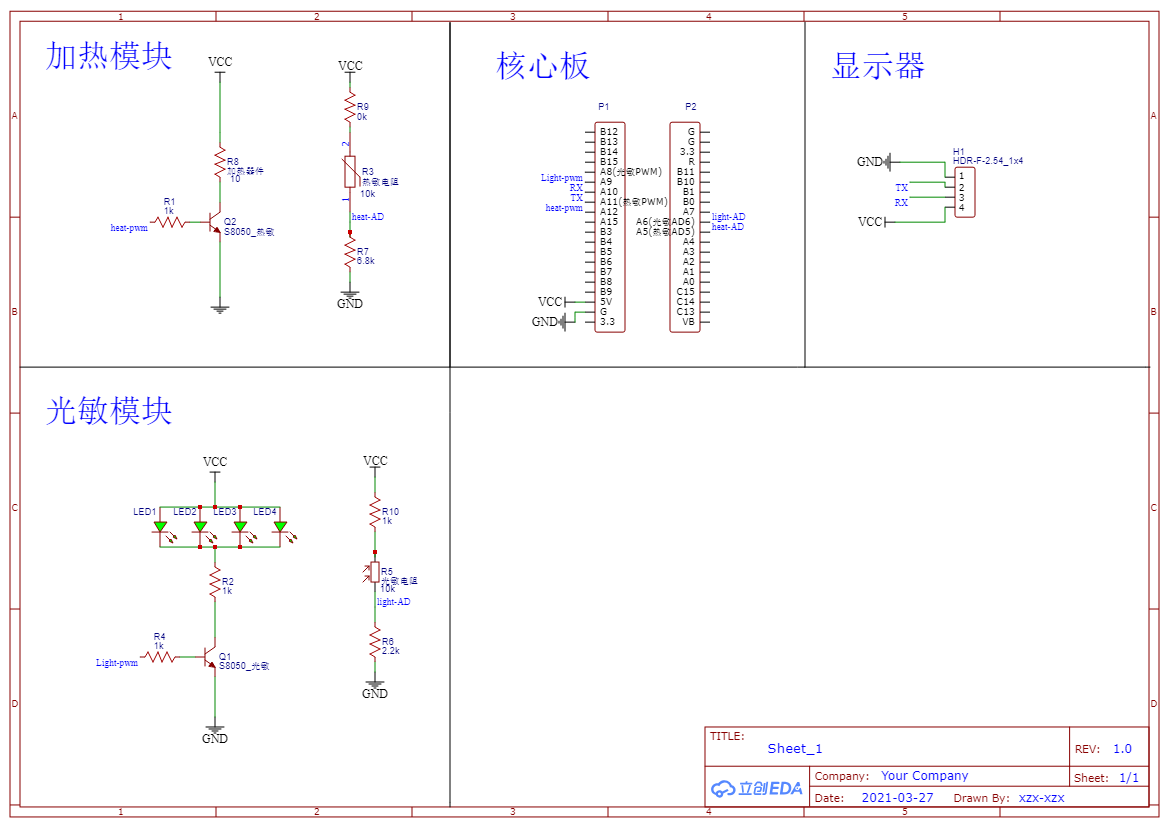This screenshot has height=828, width=1169.
Task: Click the date 2021-03-27
Action: (x=898, y=798)
